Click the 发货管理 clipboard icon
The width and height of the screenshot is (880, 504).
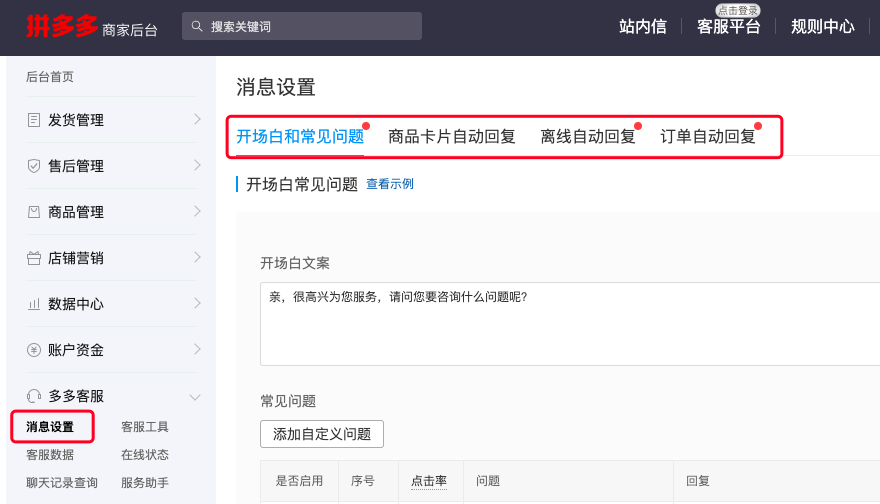[x=34, y=120]
